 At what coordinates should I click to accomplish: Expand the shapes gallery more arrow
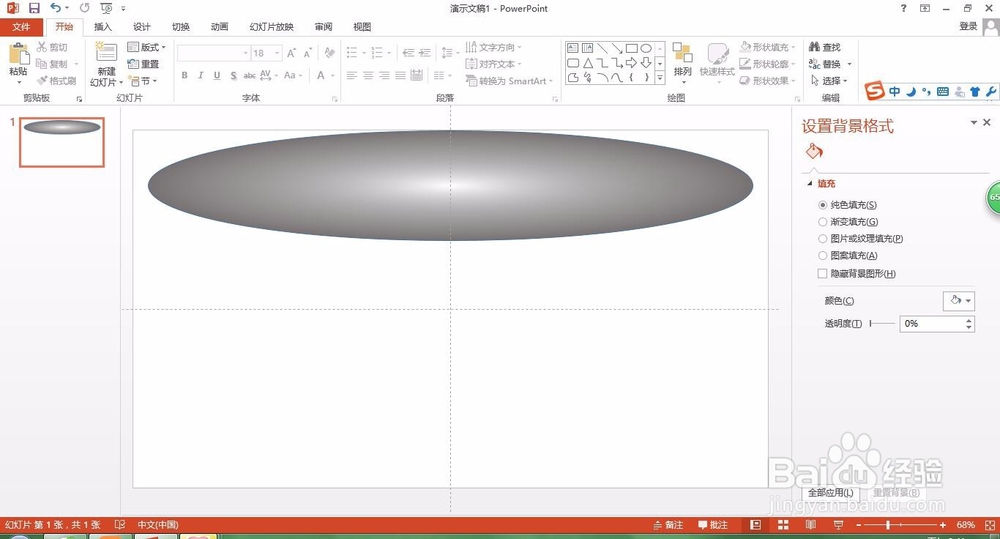point(660,78)
